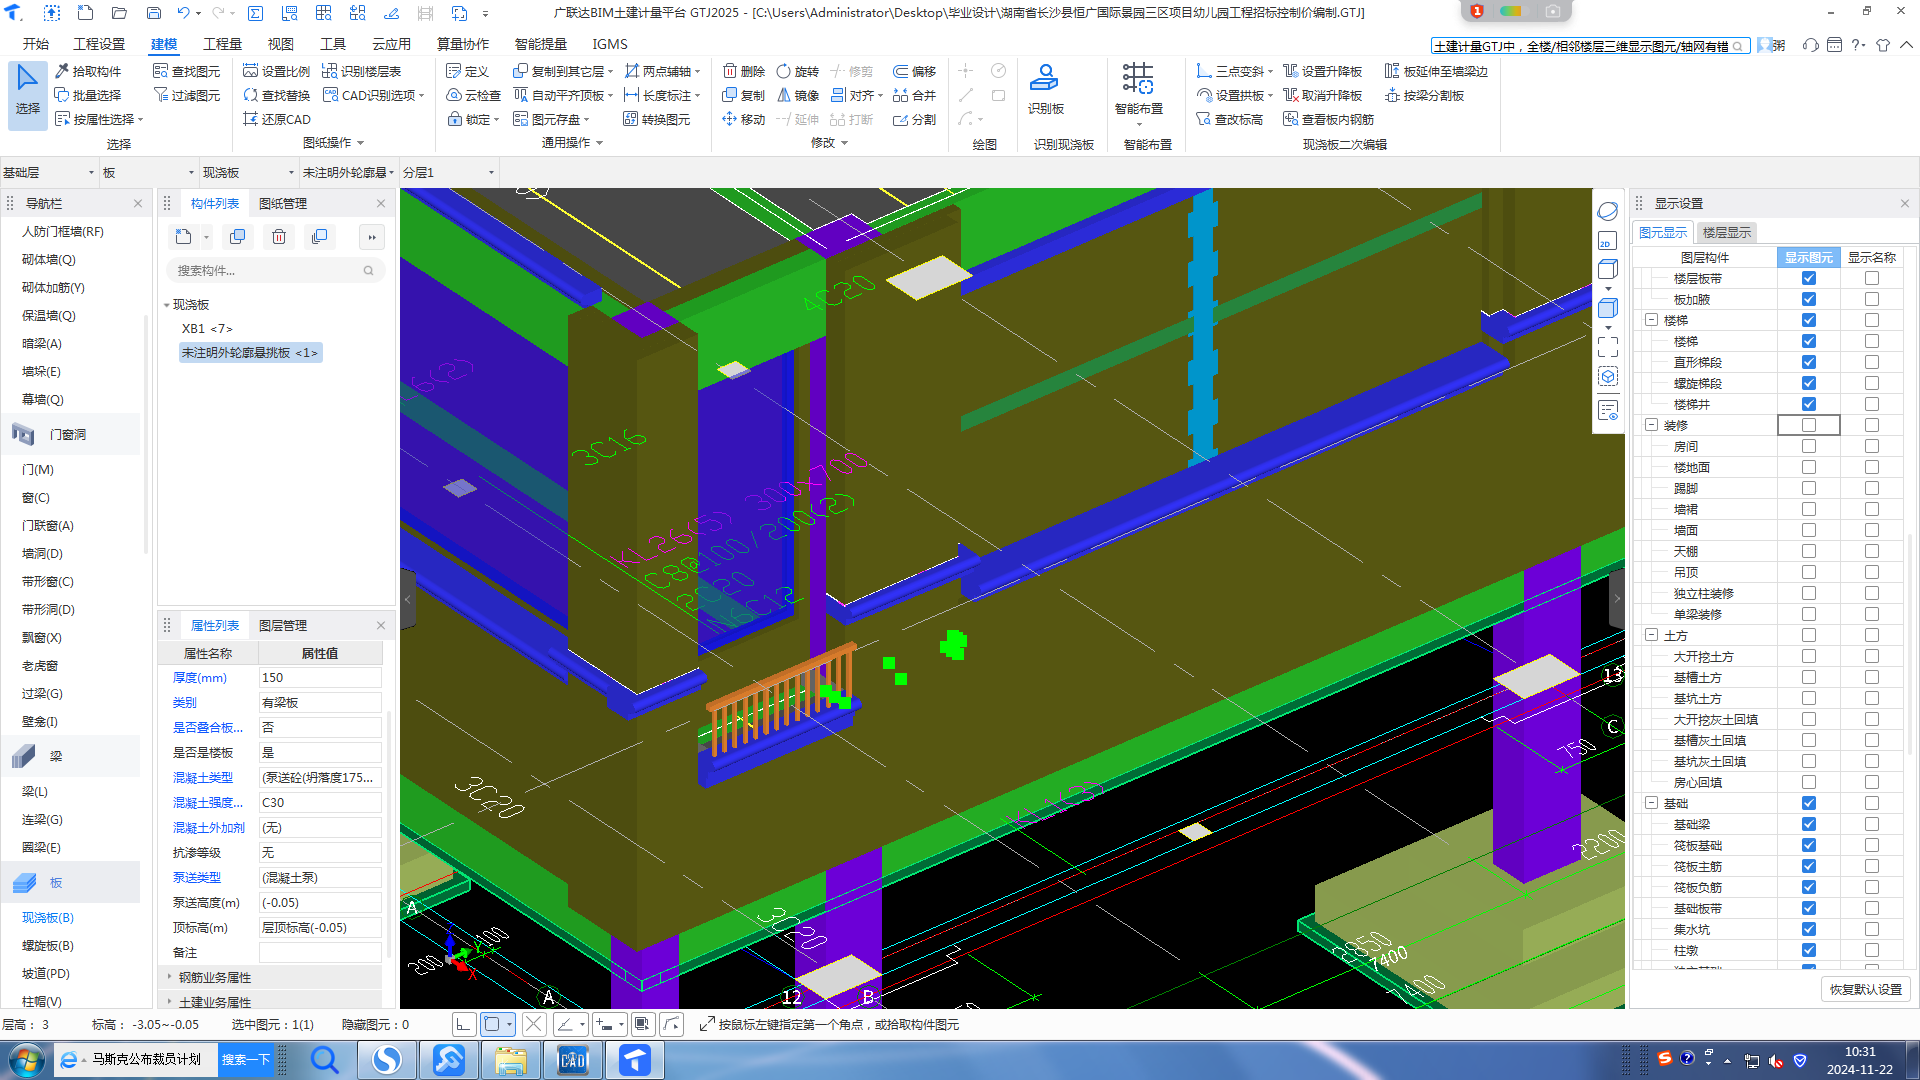
Task: Open the 现浇板 component type dropdown
Action: pos(248,172)
